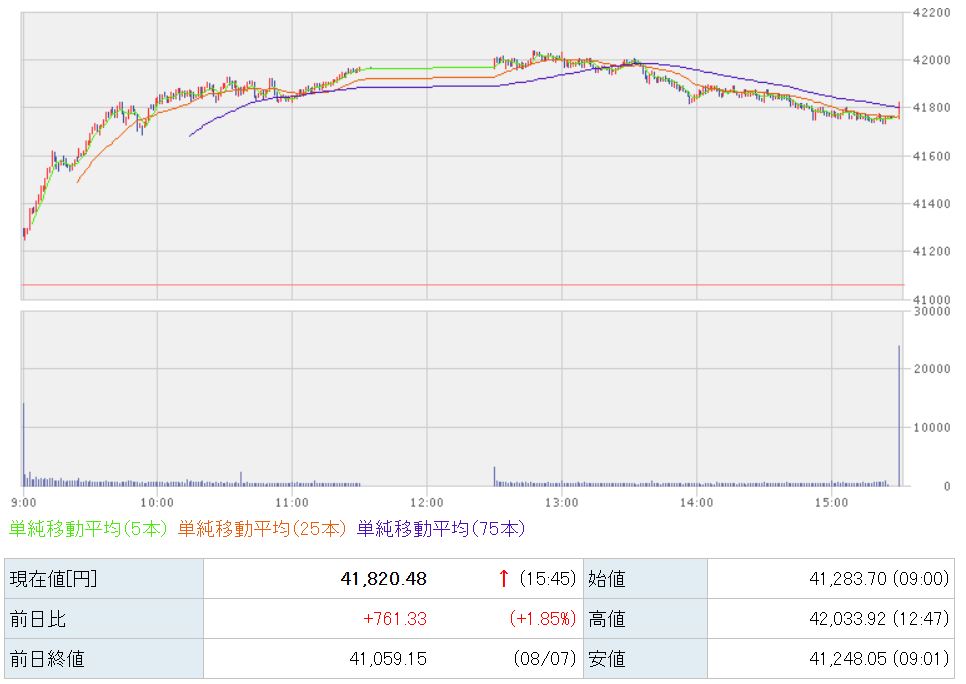Click the opening volume spike at 9:00
Image resolution: width=966 pixels, height=684 pixels.
point(23,444)
